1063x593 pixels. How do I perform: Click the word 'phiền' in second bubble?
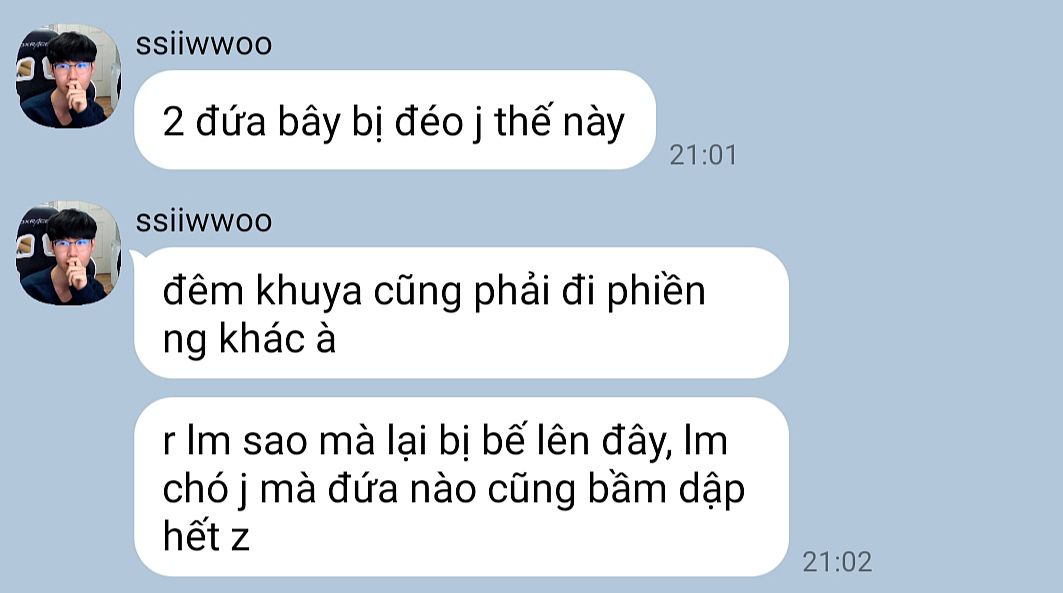pos(656,291)
